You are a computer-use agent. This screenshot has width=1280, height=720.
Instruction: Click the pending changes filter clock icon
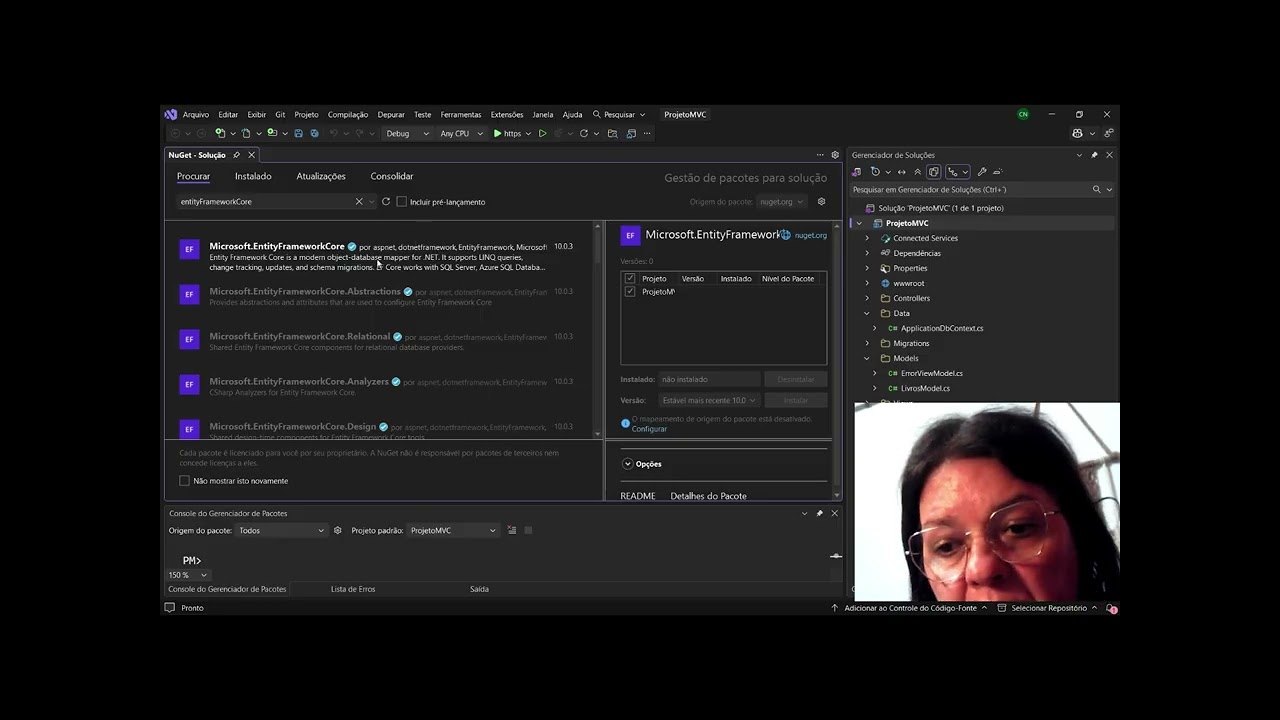875,172
